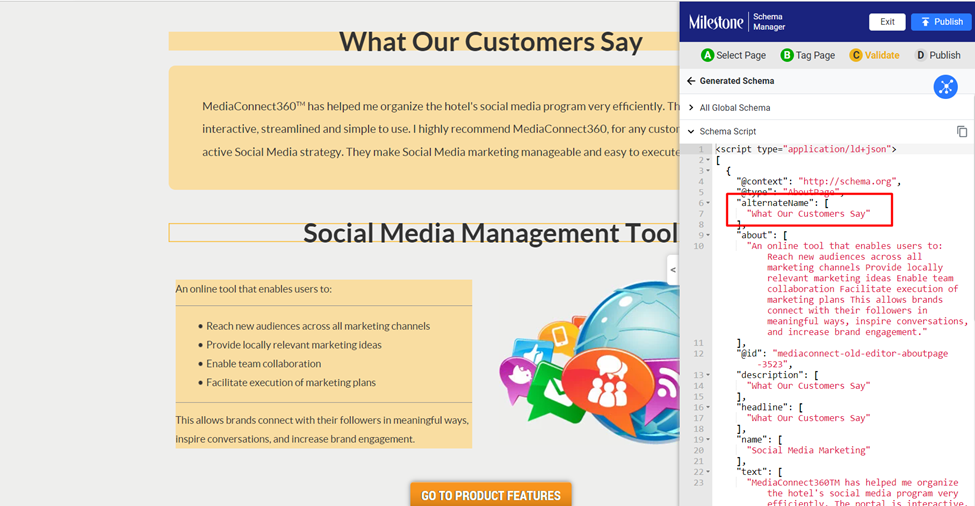Click the GO TO PRODUCT FEATURES button
The image size is (975, 506).
pos(491,495)
